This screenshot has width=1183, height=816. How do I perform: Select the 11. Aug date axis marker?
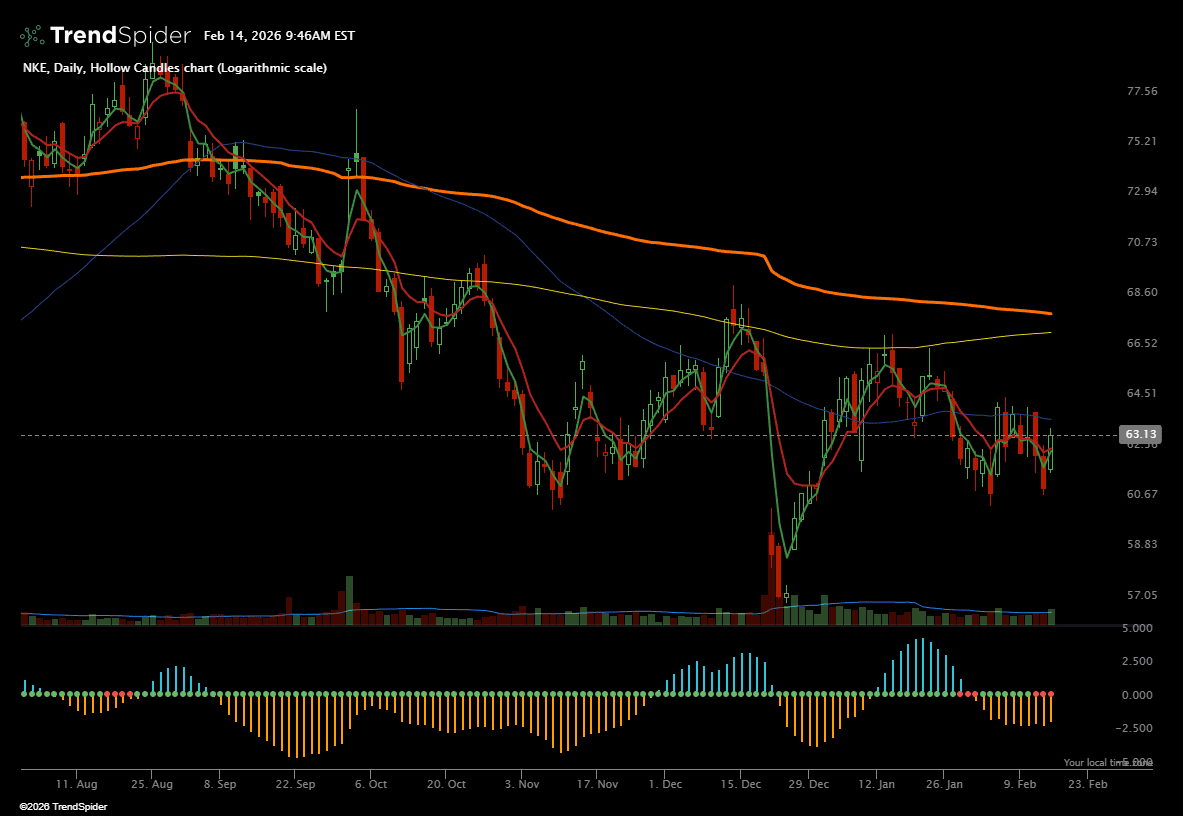77,785
